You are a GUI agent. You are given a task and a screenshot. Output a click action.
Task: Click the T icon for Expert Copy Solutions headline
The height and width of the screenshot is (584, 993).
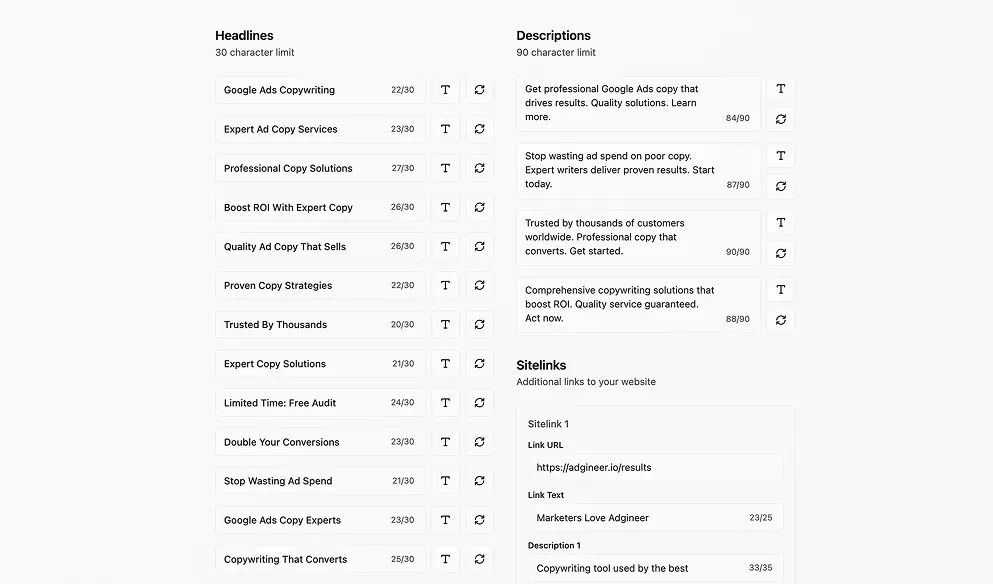[x=445, y=364]
